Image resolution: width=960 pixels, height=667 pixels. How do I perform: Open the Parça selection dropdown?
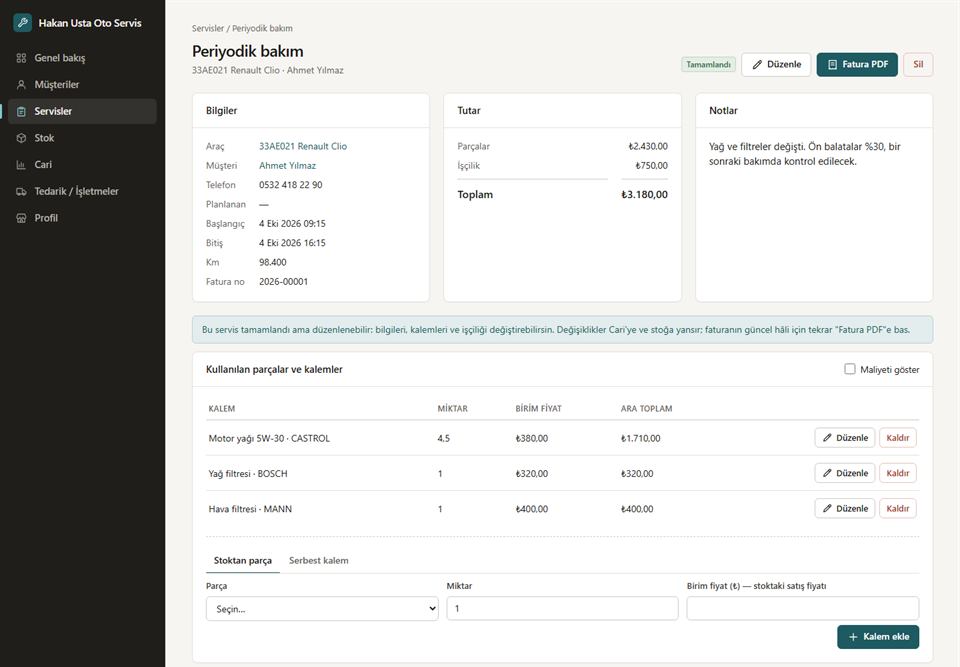[x=322, y=609]
